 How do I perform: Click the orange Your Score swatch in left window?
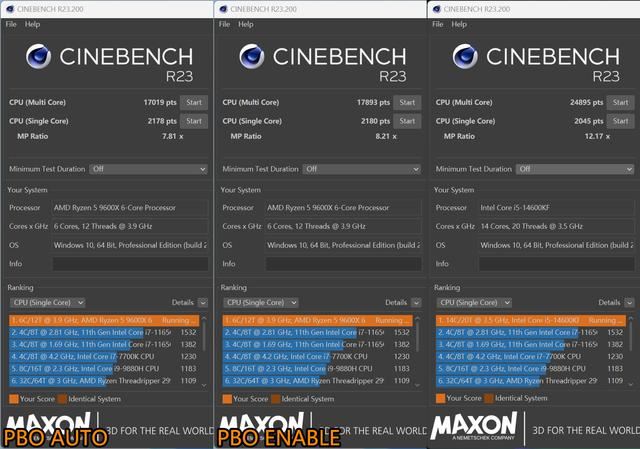click(x=12, y=398)
